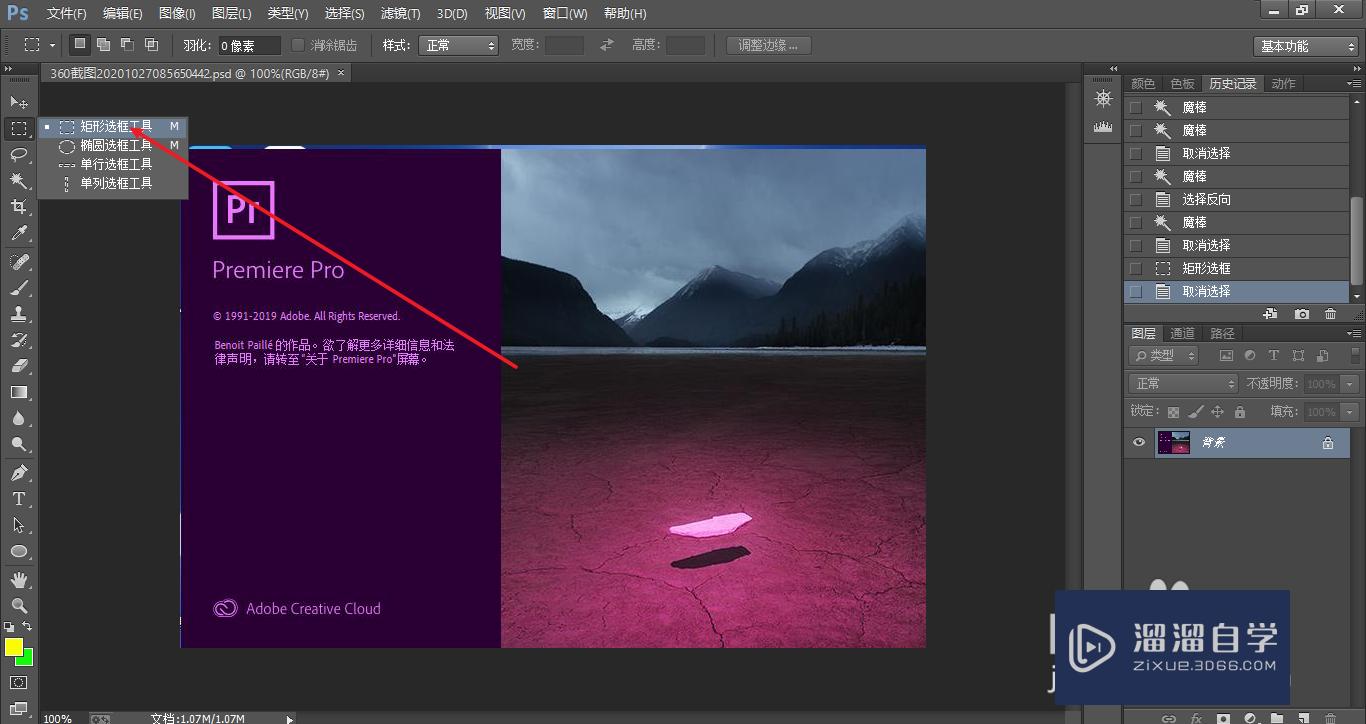Select the History Brush tool

click(19, 340)
